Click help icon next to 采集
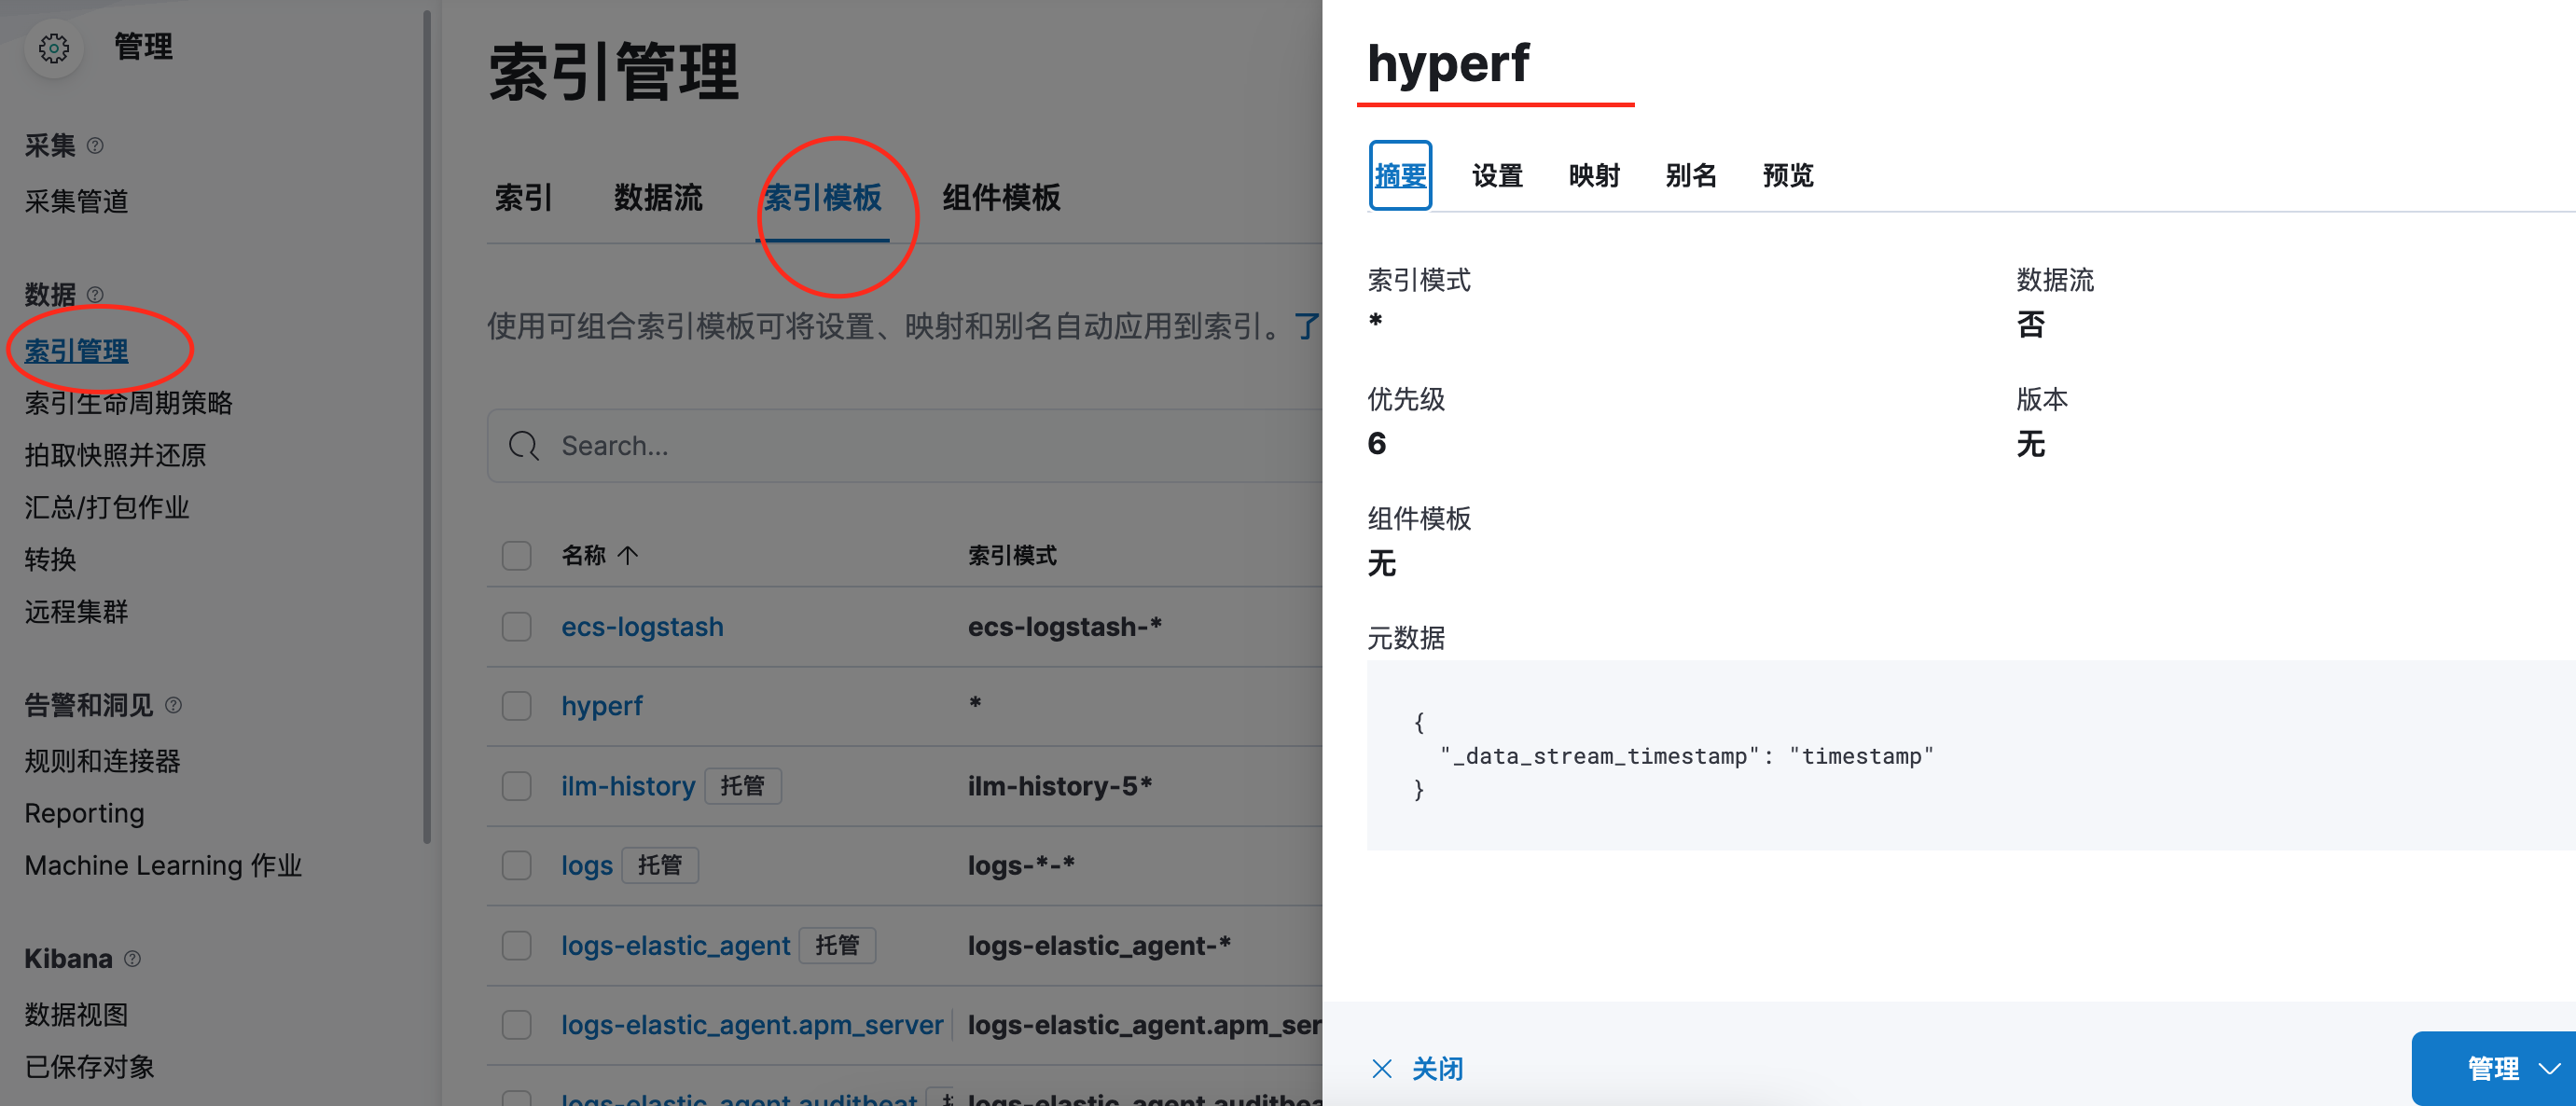The image size is (2576, 1106). coord(95,146)
